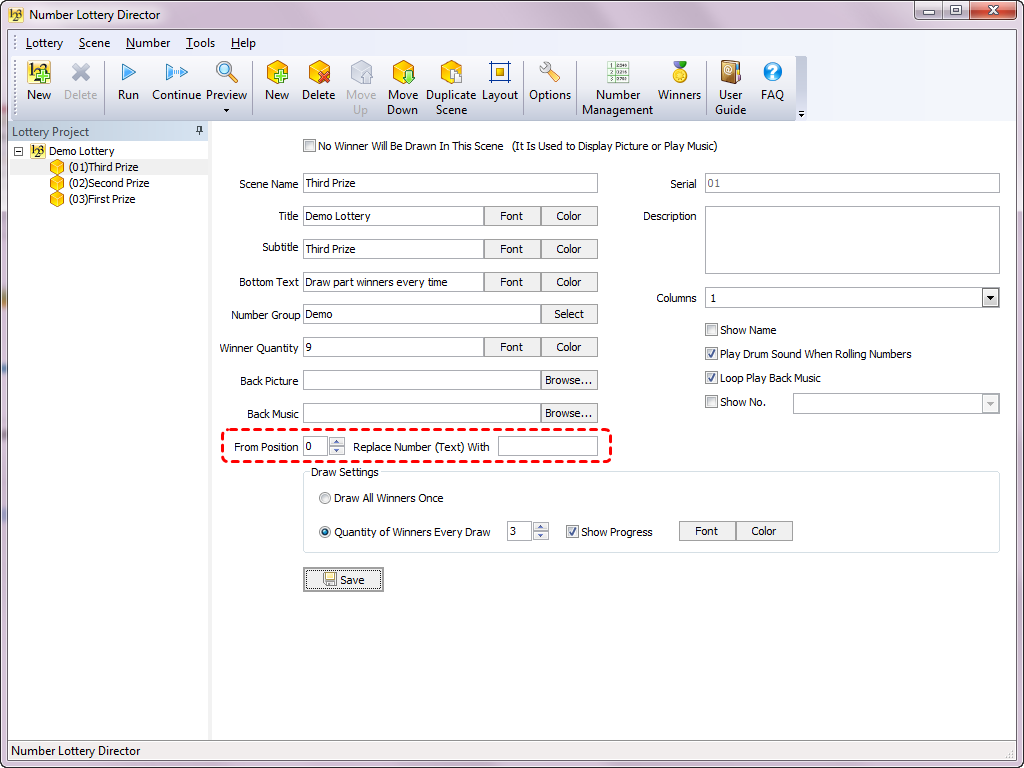This screenshot has width=1024, height=768.
Task: Click Color button next to Title
Action: (569, 216)
